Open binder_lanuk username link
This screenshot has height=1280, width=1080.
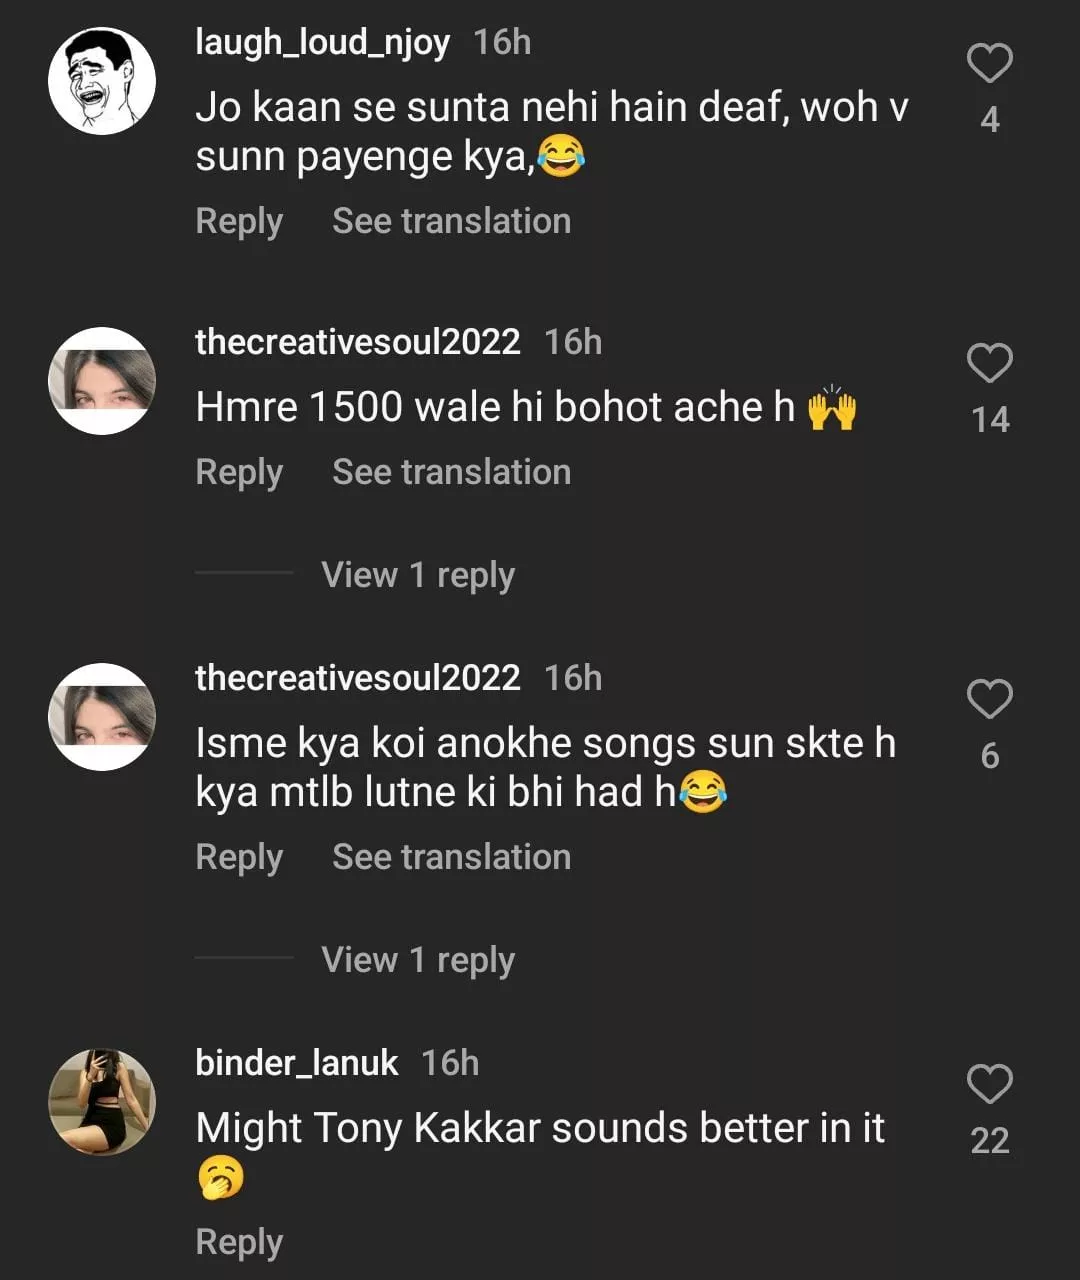[x=297, y=1062]
